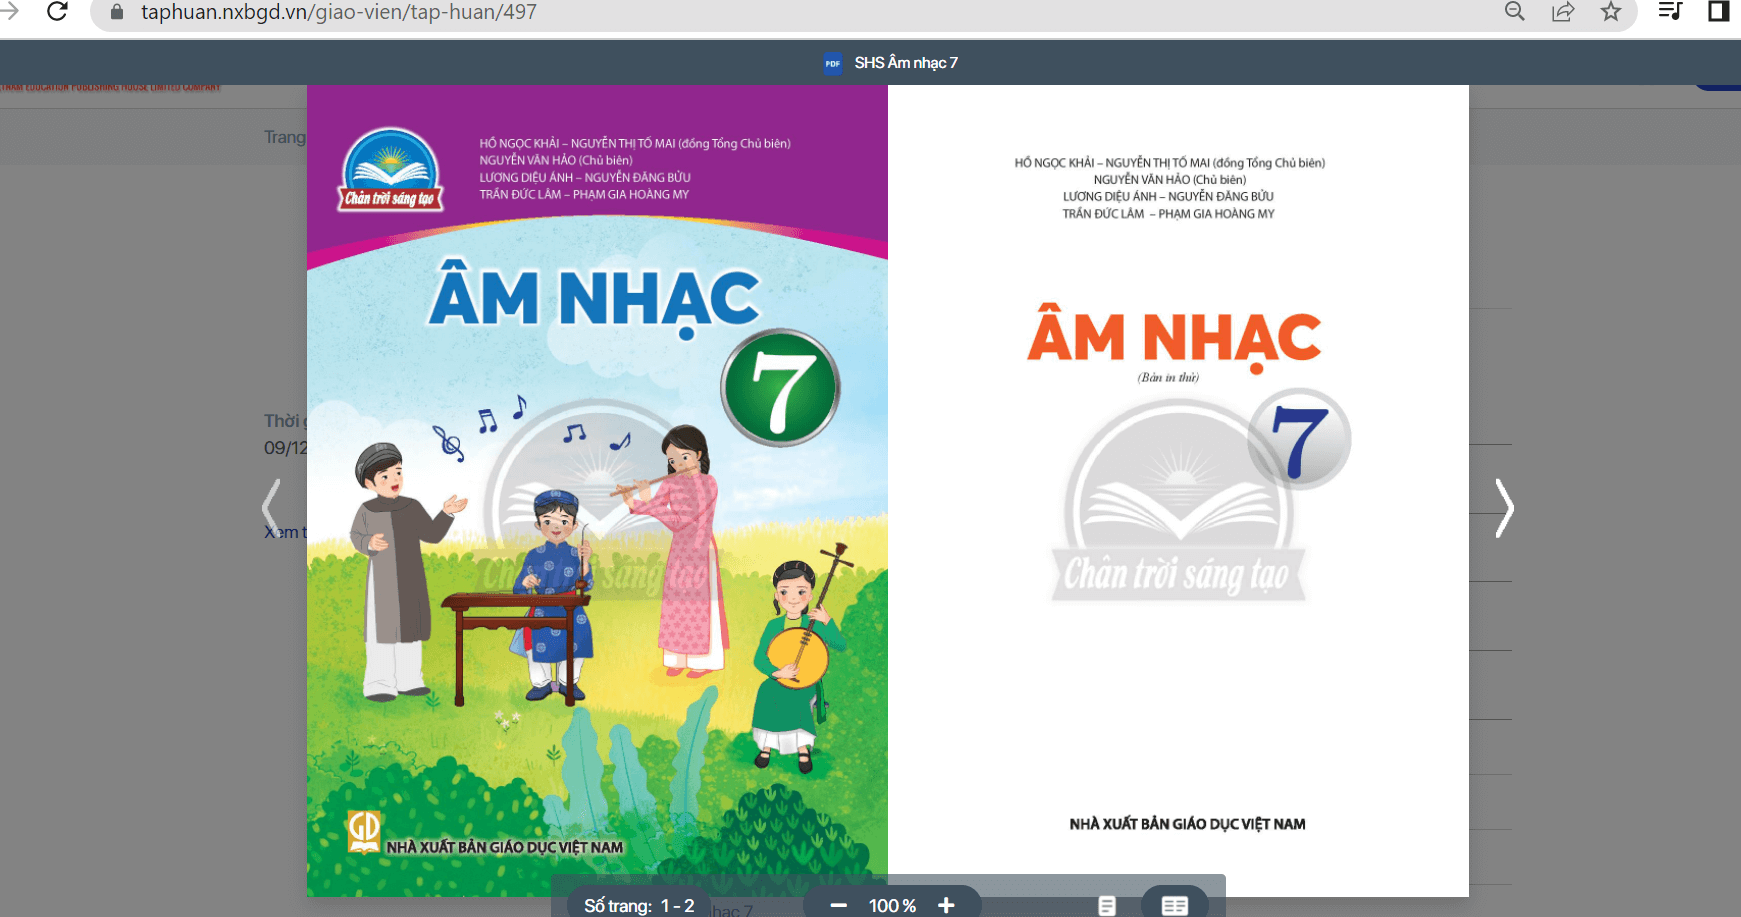This screenshot has height=917, width=1741.
Task: Click the 100 % zoom level value
Action: click(x=892, y=905)
